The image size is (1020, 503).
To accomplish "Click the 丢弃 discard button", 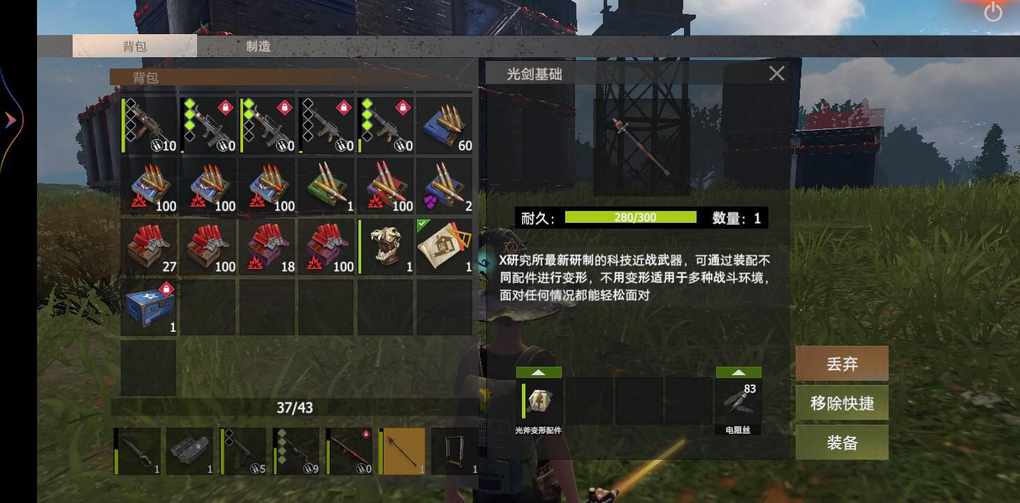I will 842,364.
